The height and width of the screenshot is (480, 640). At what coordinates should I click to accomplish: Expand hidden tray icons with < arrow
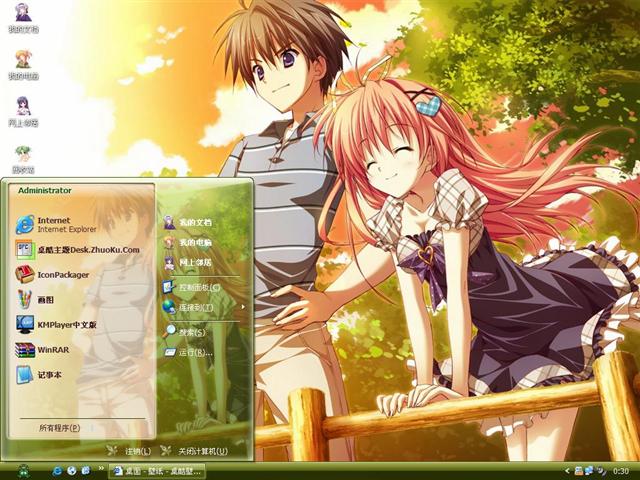tap(567, 471)
